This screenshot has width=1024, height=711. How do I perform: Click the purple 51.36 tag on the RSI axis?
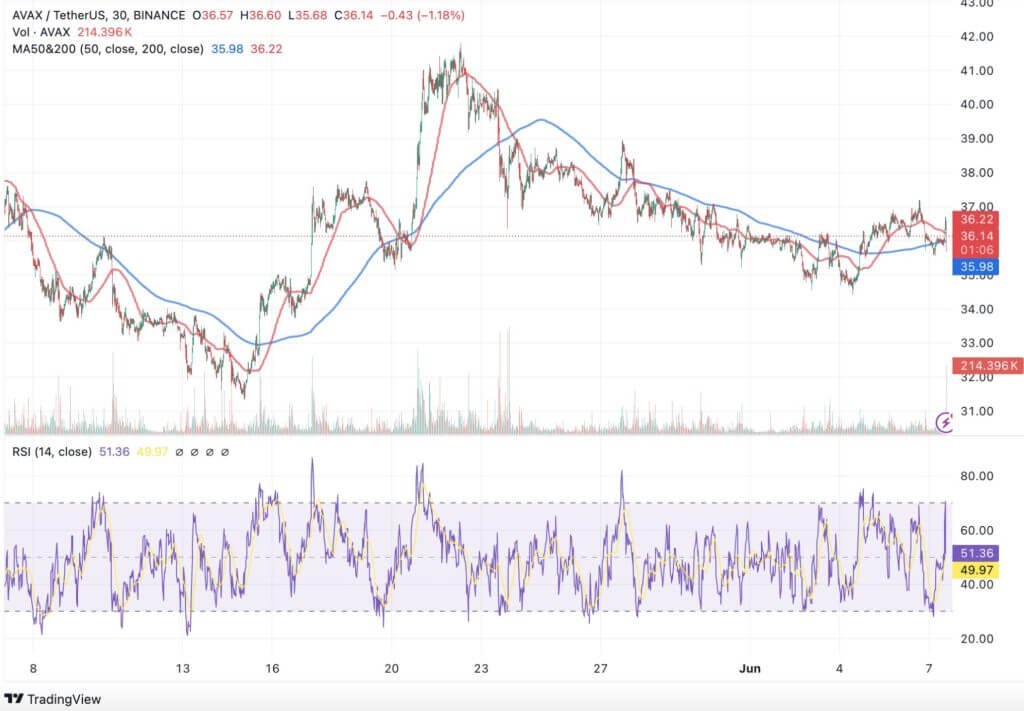pyautogui.click(x=976, y=553)
